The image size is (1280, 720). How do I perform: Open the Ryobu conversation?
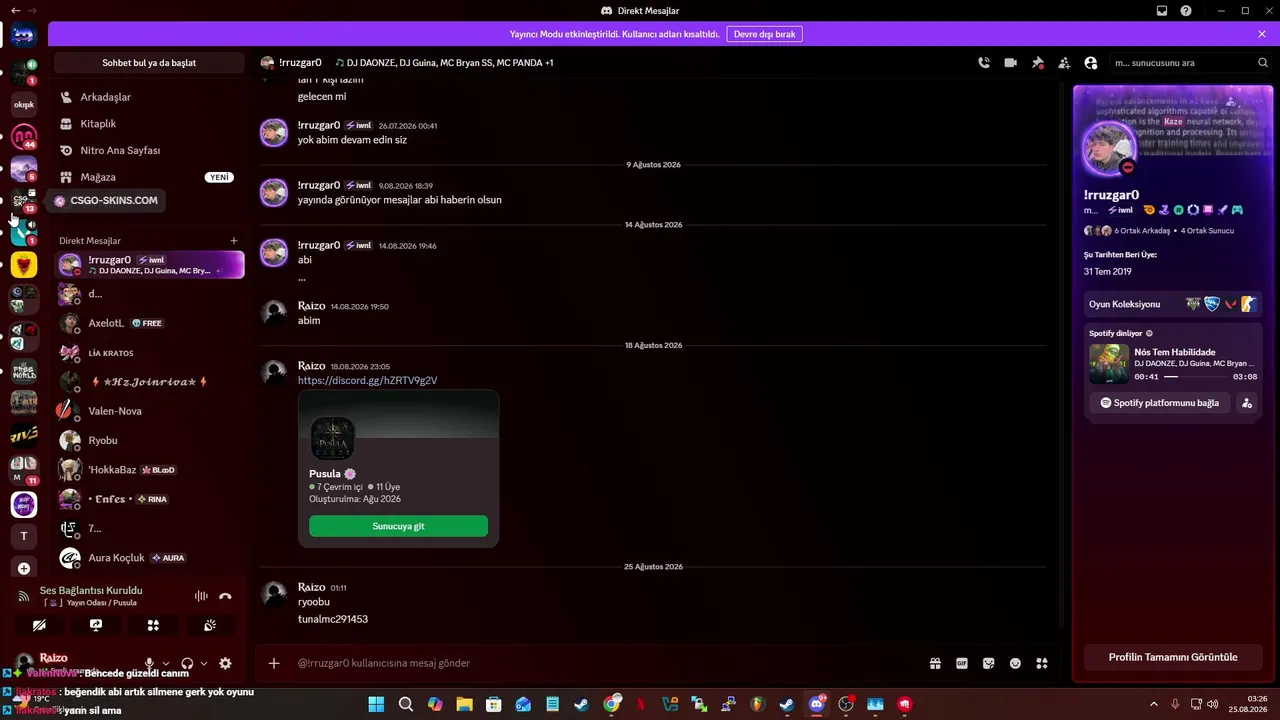149,440
